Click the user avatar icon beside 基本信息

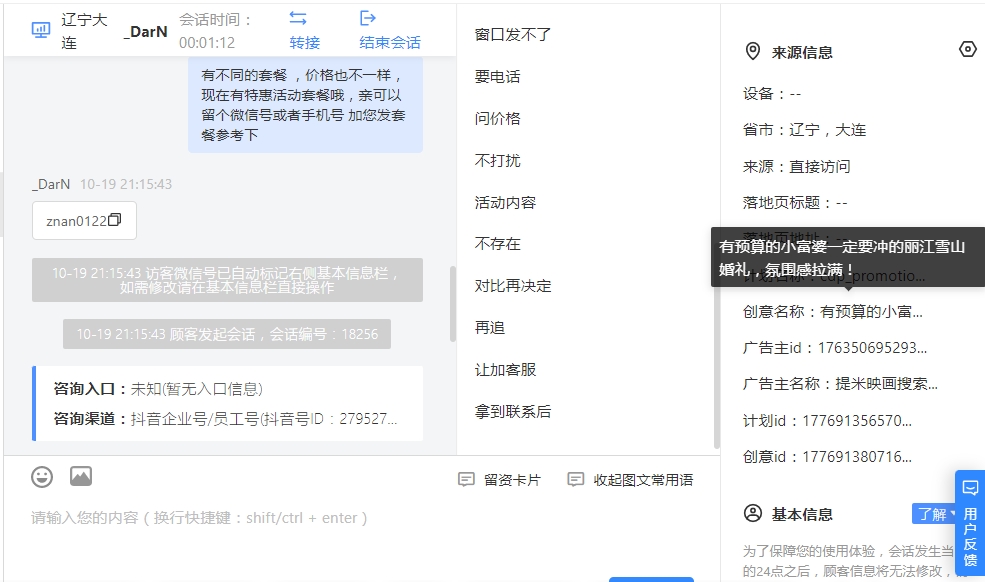(x=753, y=513)
